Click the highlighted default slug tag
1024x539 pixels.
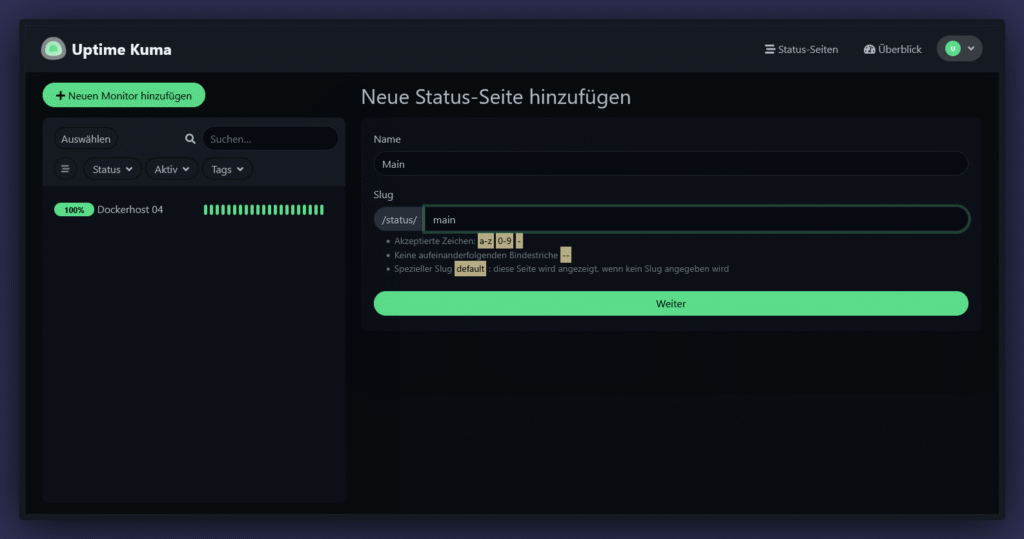tap(470, 269)
